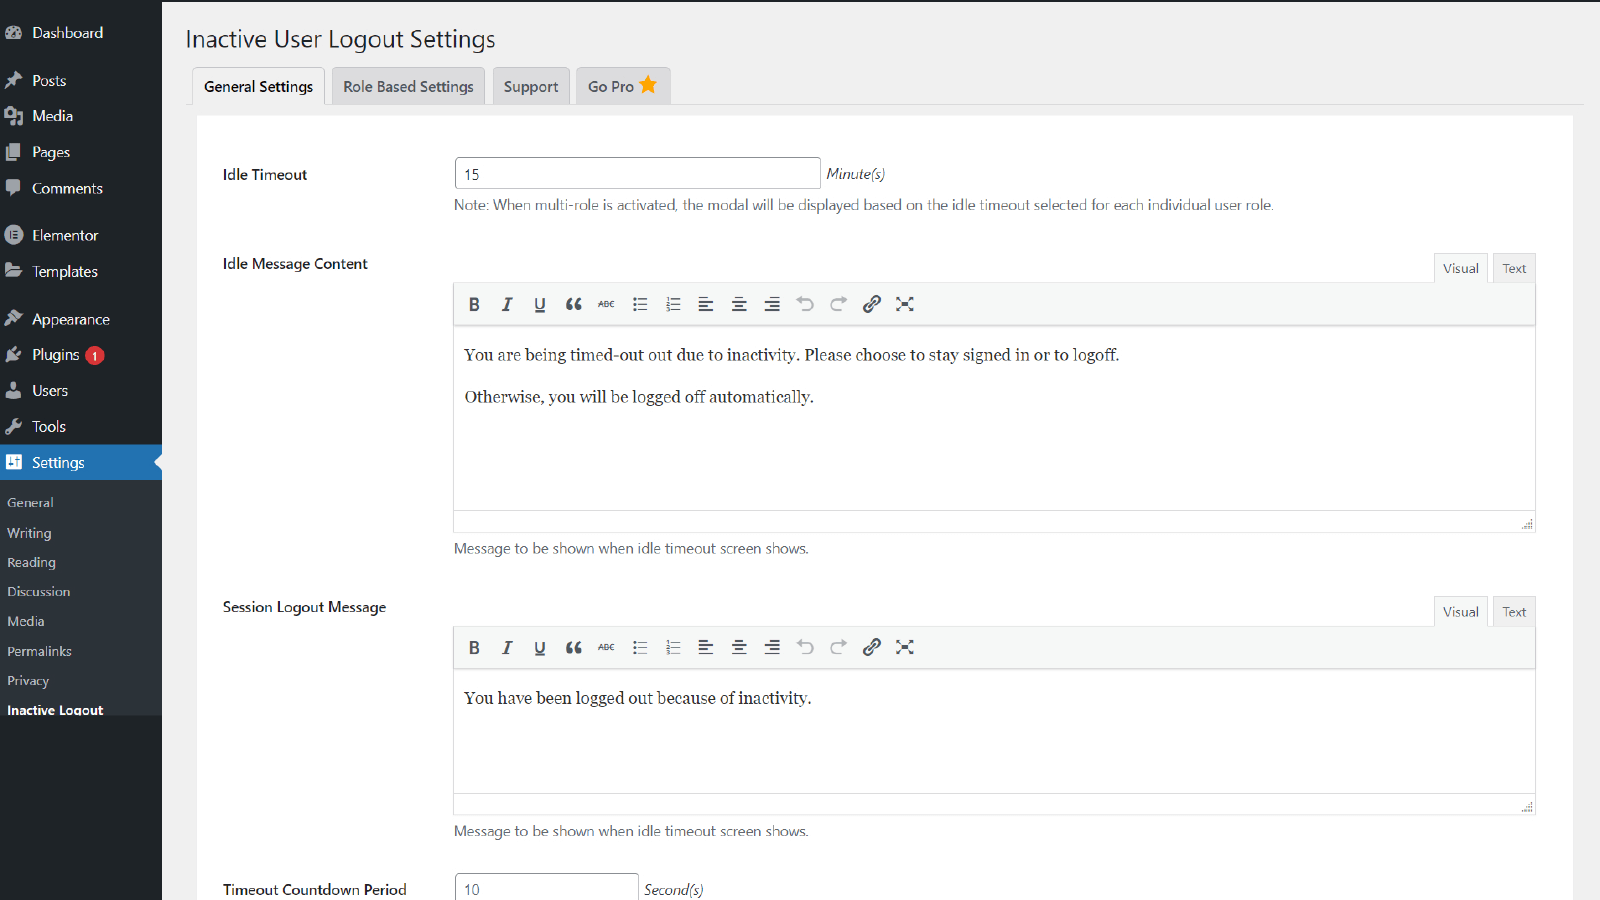Open the Settings menu in sidebar
1600x900 pixels.
81,462
